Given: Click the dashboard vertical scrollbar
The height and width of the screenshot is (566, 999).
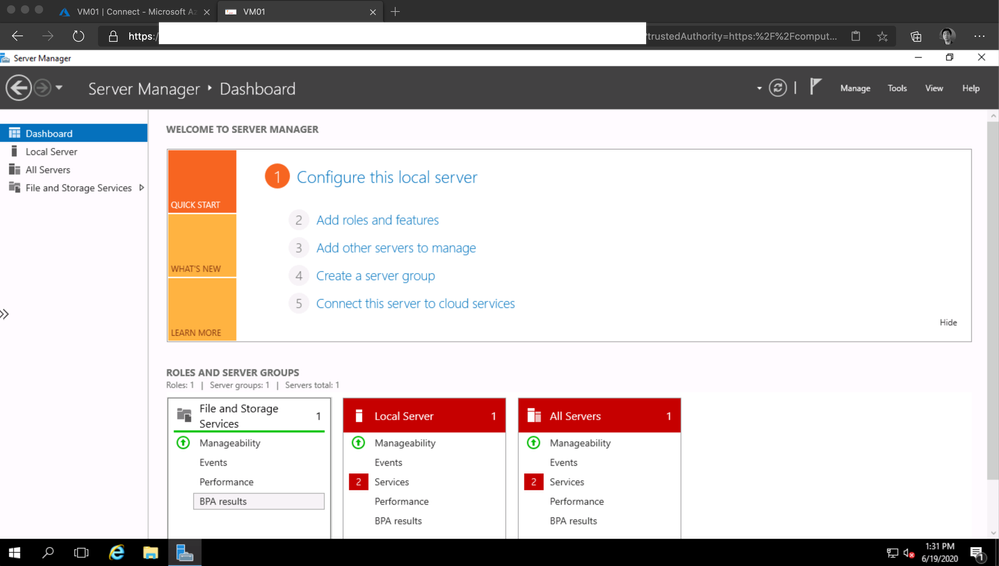Looking at the screenshot, I should [x=993, y=300].
